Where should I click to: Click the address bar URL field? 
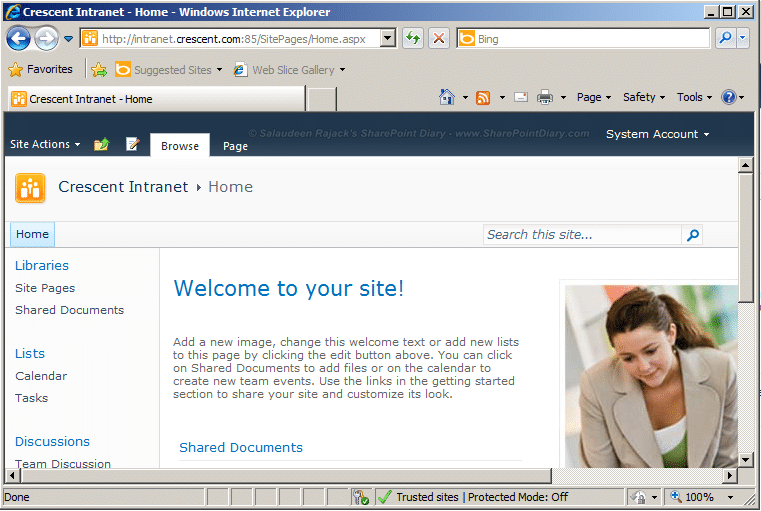[x=231, y=39]
